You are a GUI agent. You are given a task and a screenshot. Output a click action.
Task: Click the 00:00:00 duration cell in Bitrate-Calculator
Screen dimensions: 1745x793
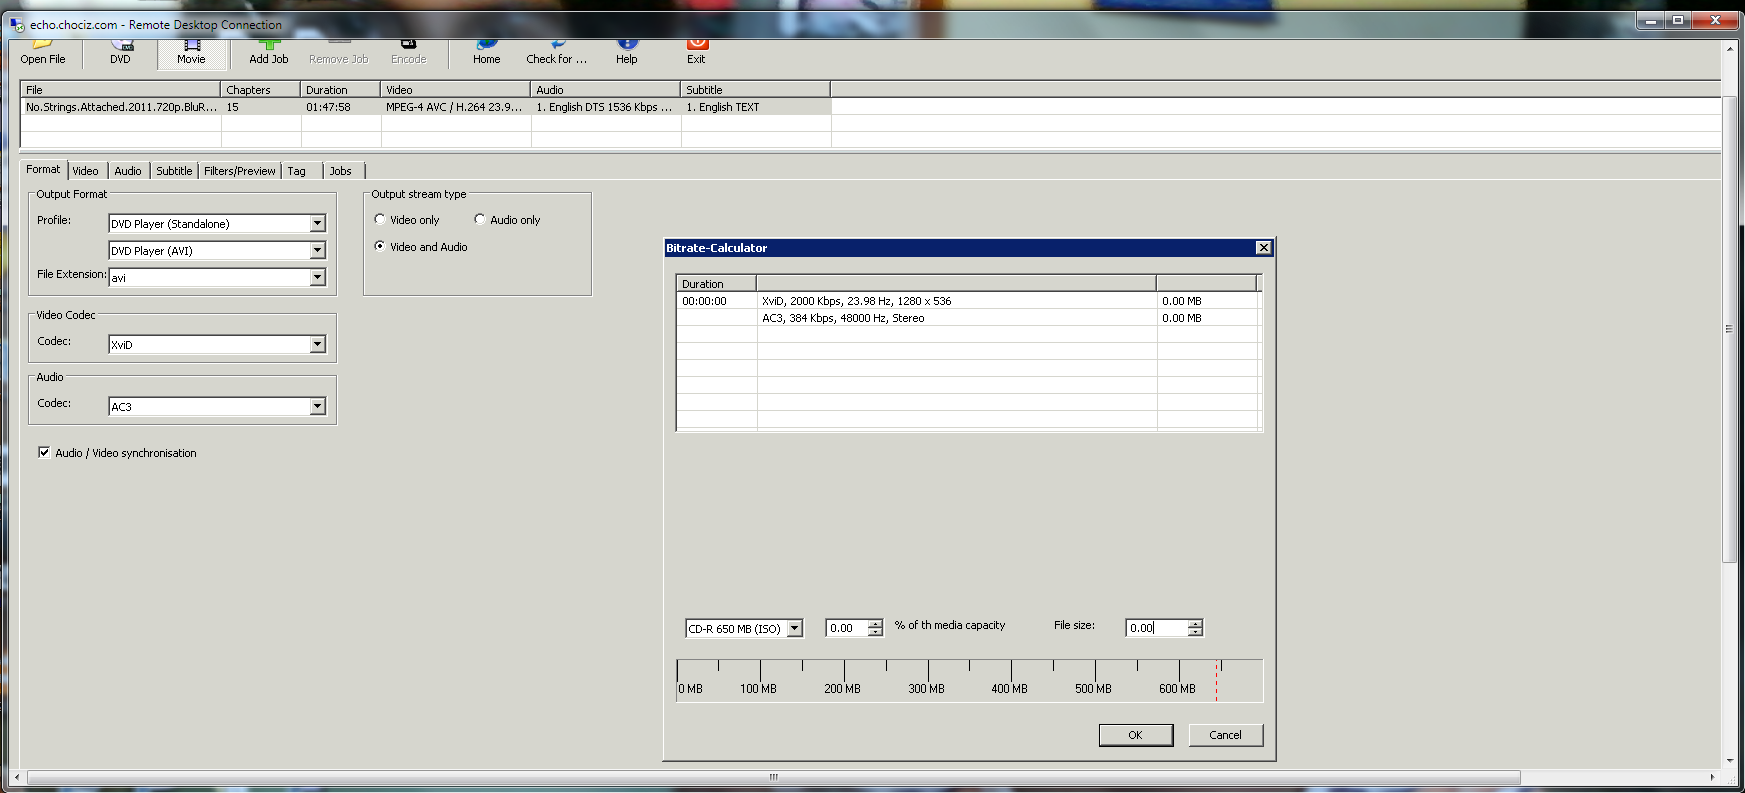click(x=717, y=301)
